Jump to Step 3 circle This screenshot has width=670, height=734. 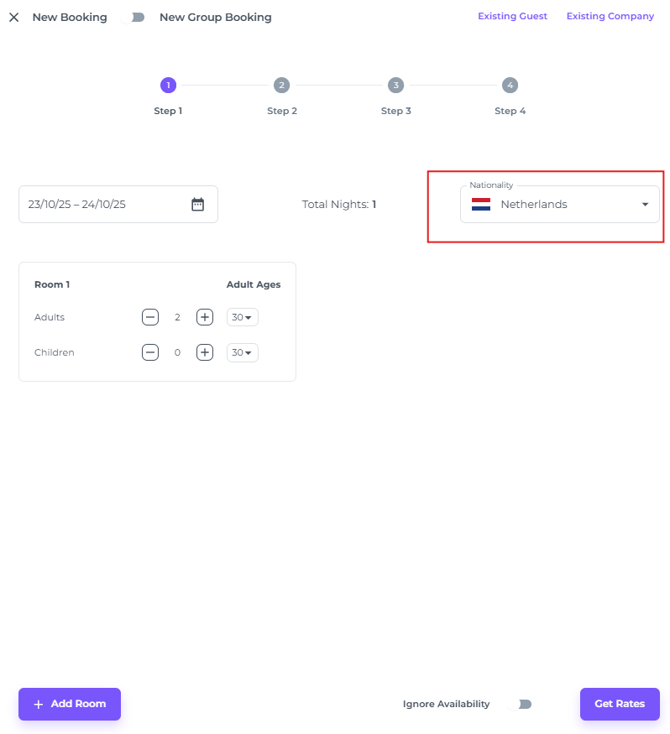tap(396, 85)
